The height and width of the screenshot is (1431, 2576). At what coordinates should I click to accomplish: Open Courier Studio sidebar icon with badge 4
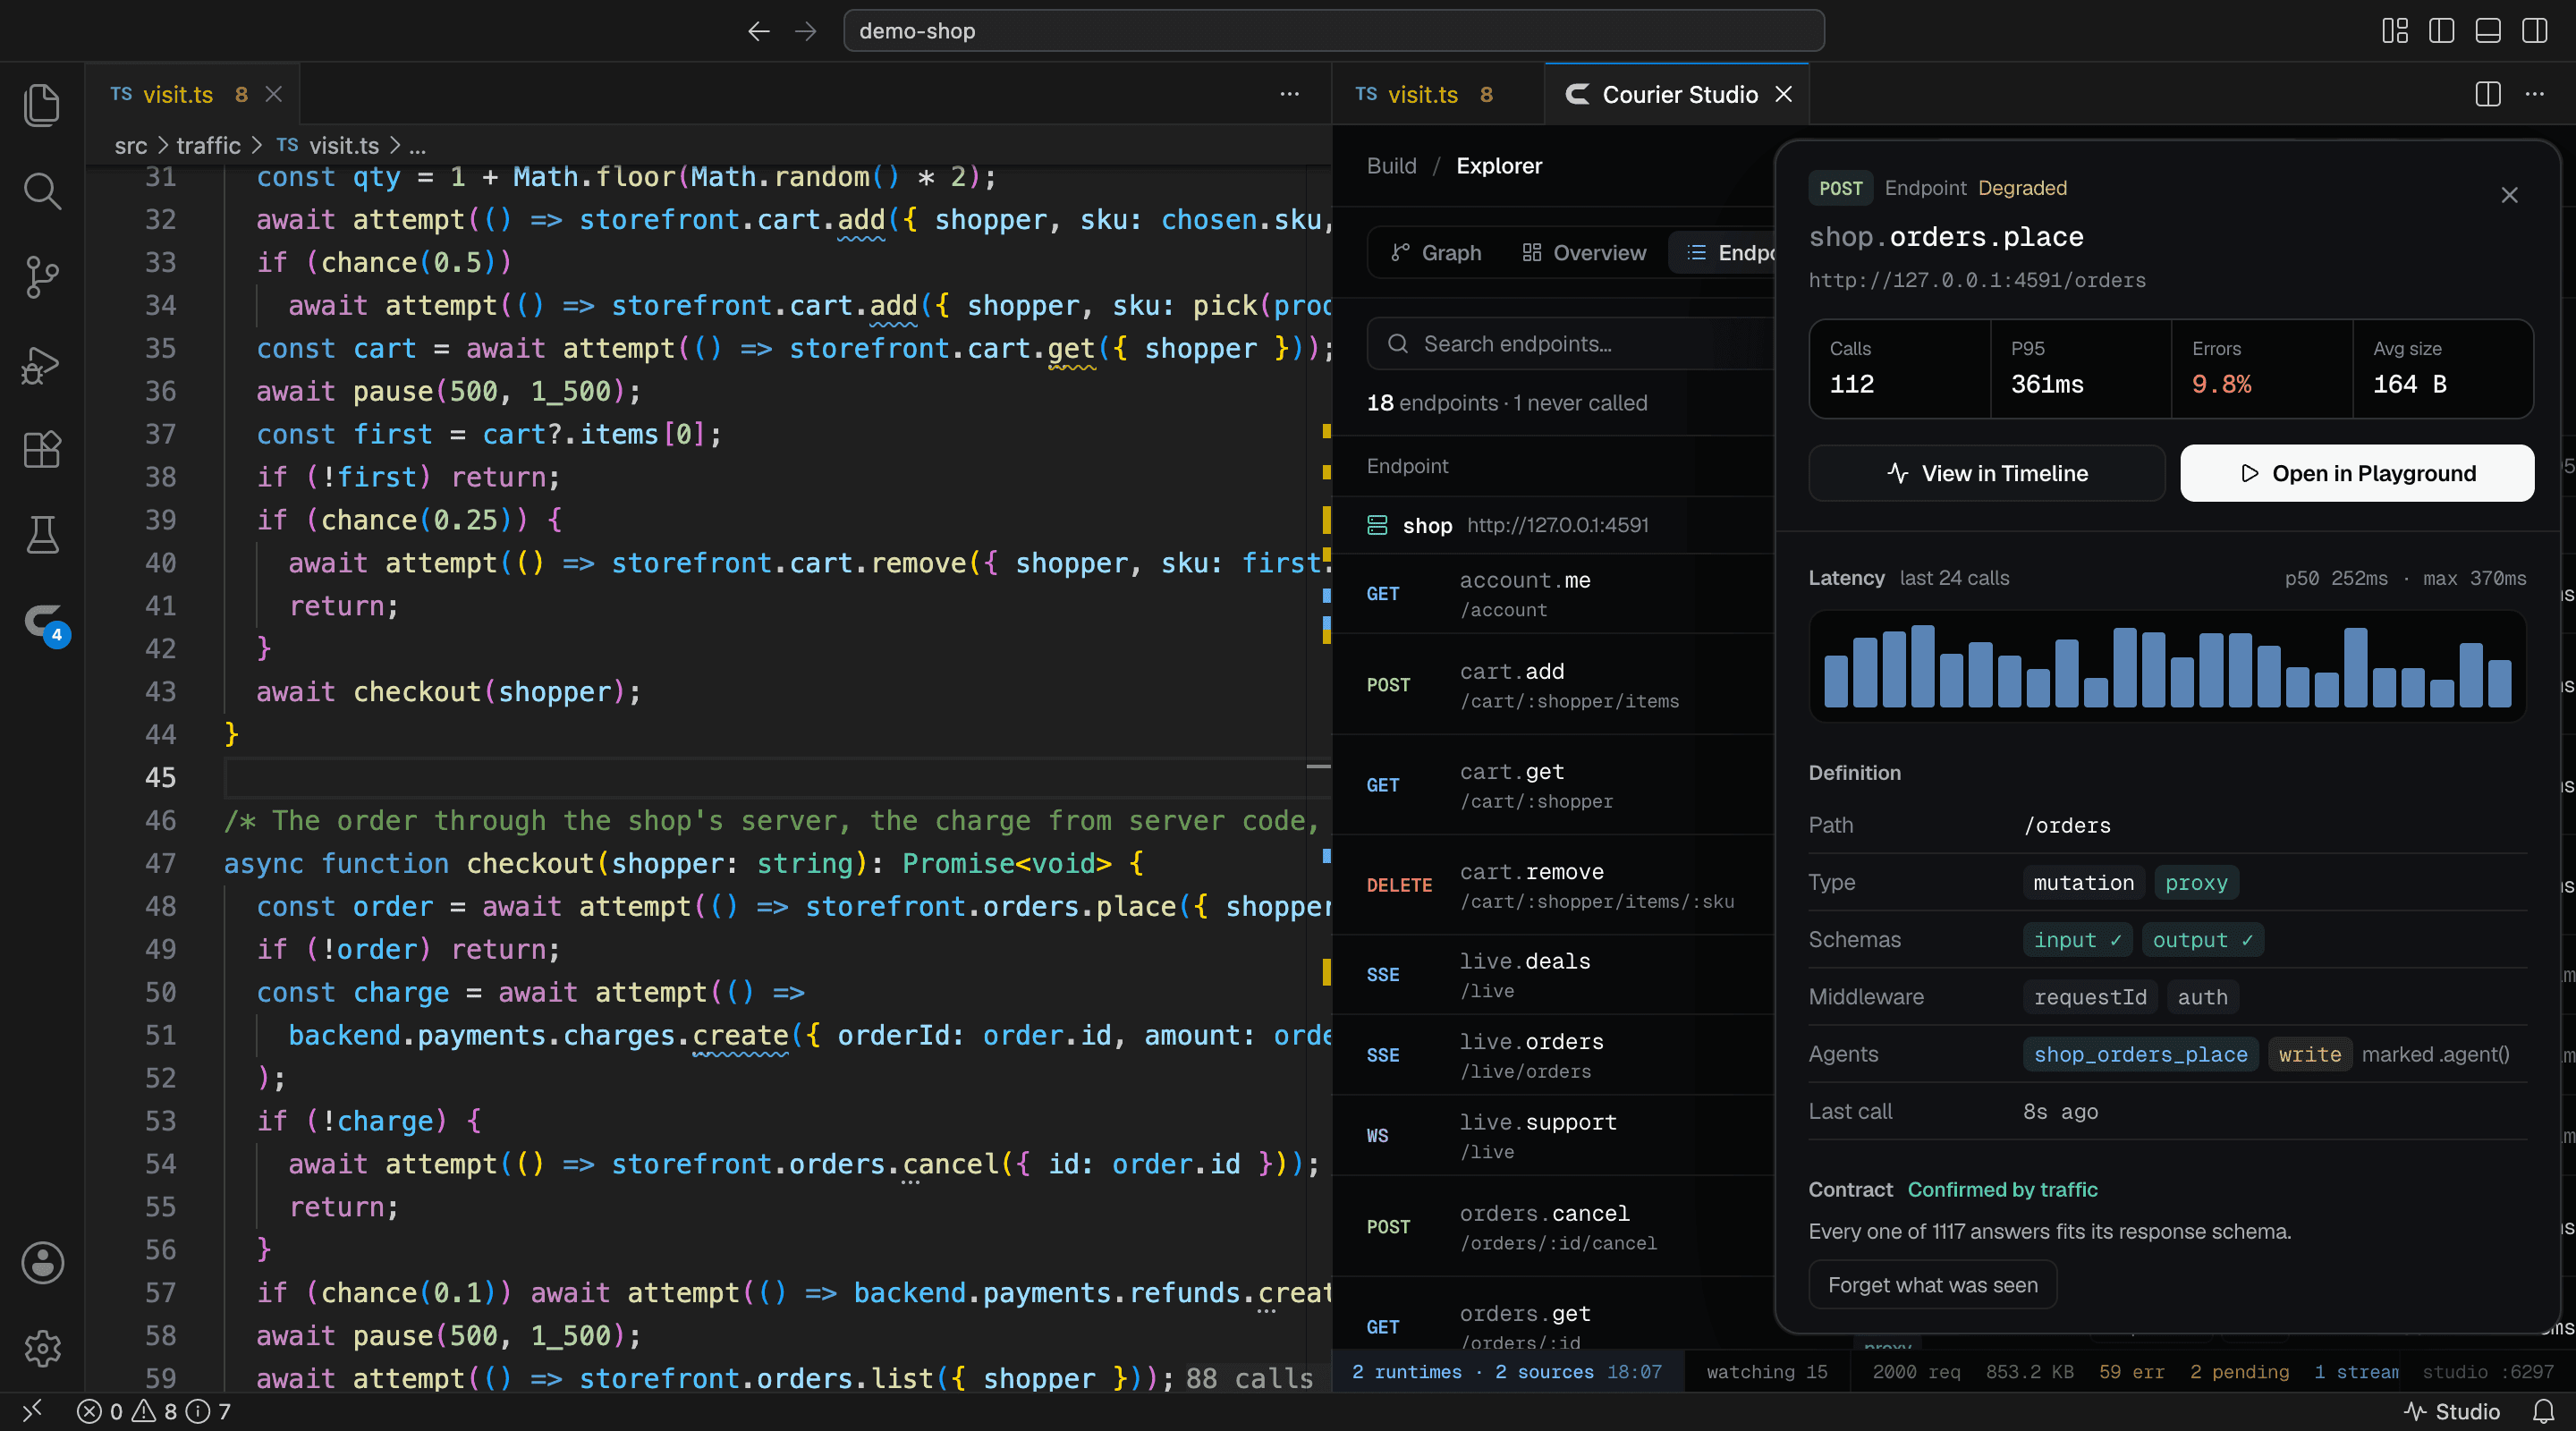[x=44, y=624]
